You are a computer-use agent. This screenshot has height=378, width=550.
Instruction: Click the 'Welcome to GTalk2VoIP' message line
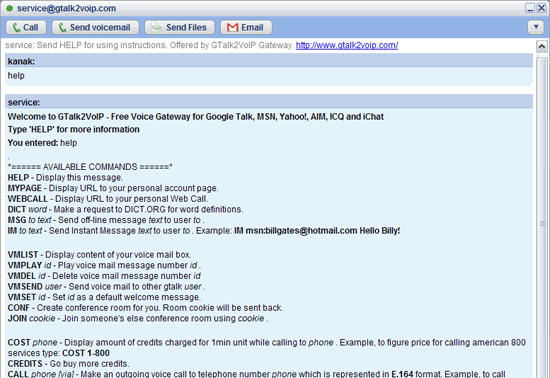click(x=196, y=117)
